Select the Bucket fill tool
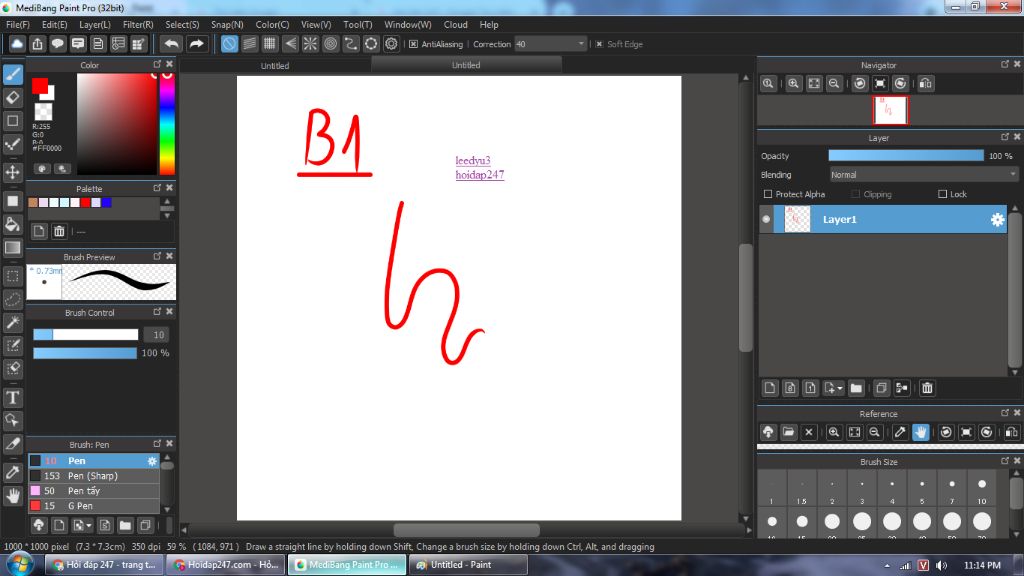This screenshot has height=576, width=1024. coord(12,225)
